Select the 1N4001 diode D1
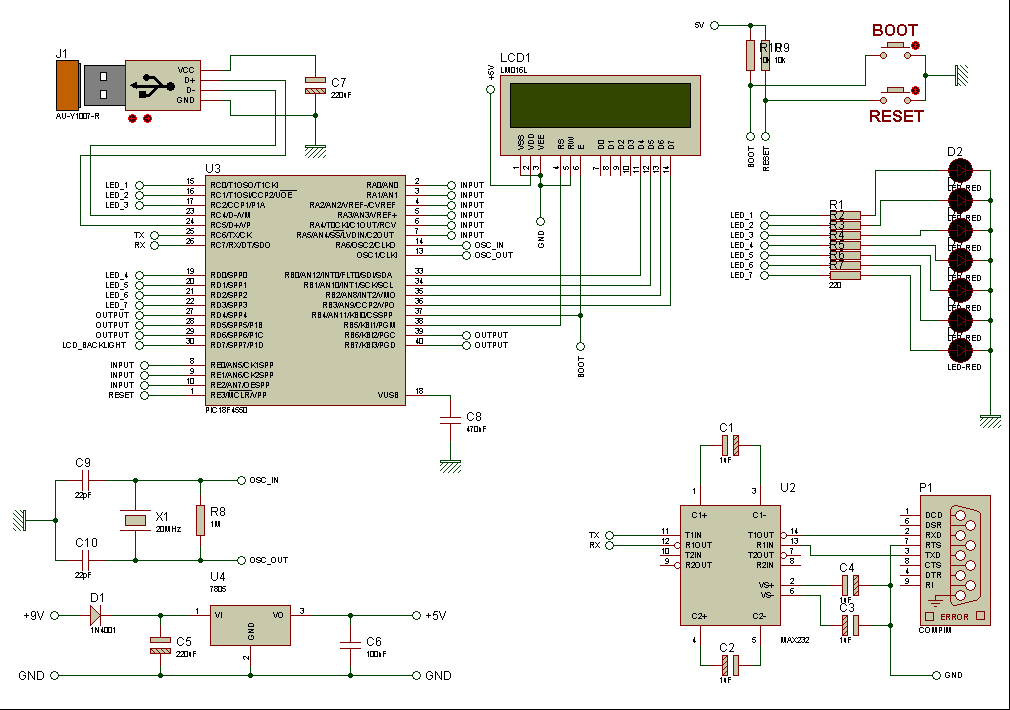 point(97,615)
